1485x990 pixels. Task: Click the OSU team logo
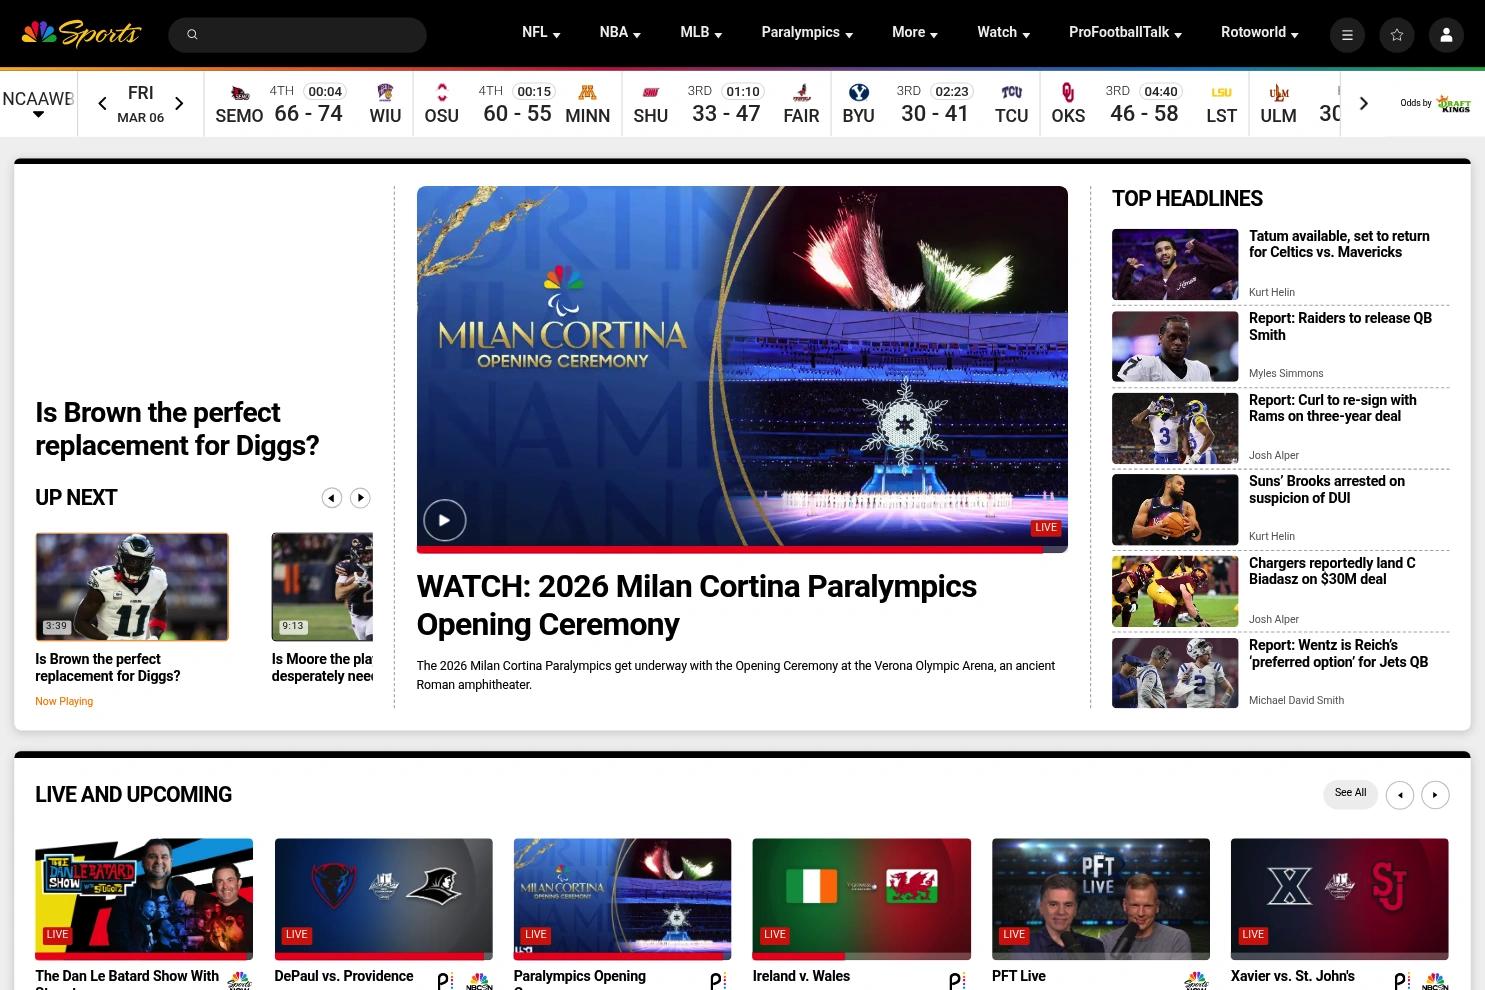tap(442, 93)
